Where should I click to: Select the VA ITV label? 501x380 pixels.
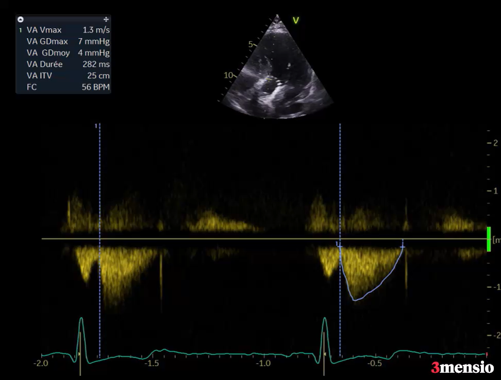[x=39, y=76]
